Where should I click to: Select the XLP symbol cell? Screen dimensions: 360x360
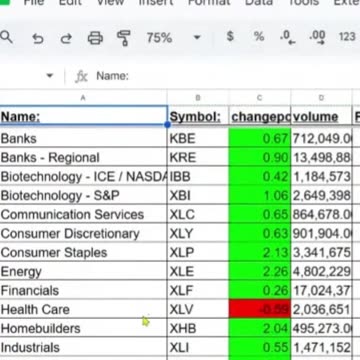198,252
